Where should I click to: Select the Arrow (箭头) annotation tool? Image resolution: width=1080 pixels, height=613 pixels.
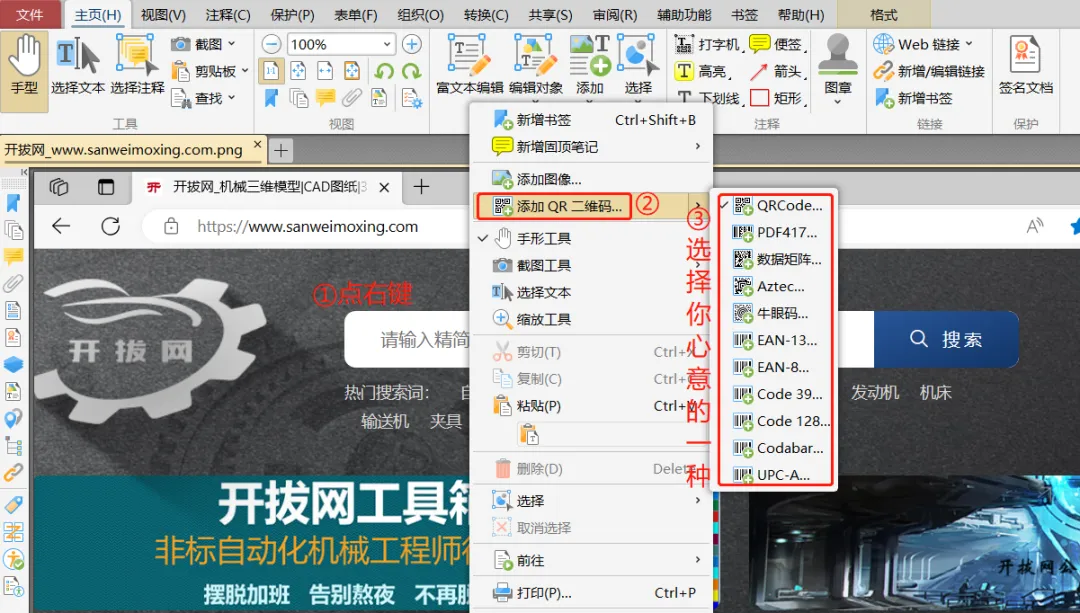click(778, 71)
